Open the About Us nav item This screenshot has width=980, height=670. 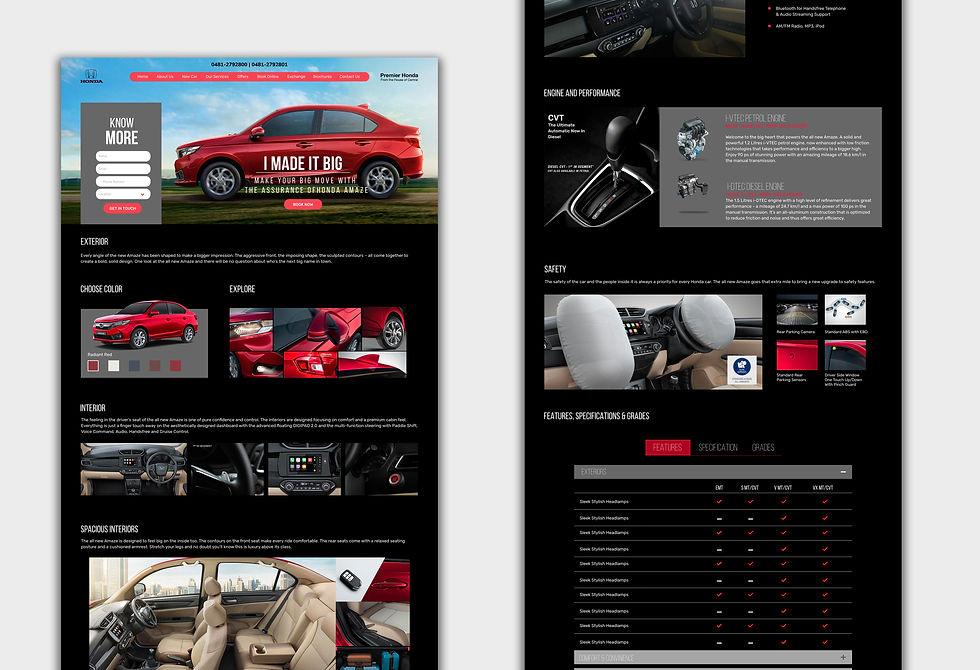tap(165, 77)
